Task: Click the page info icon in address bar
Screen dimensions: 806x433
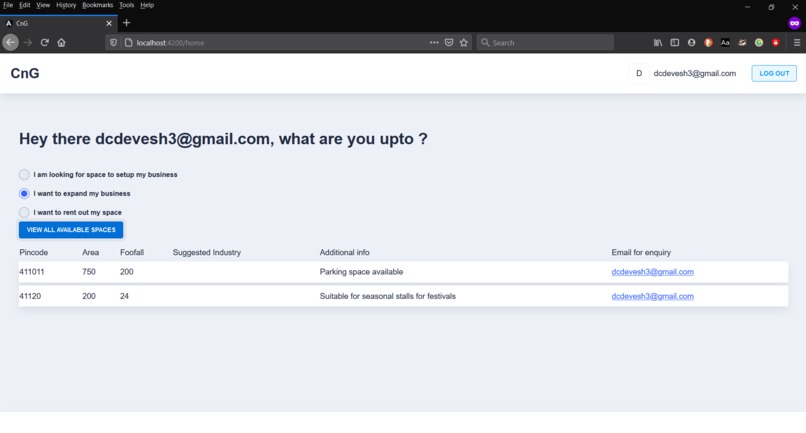Action: [129, 43]
